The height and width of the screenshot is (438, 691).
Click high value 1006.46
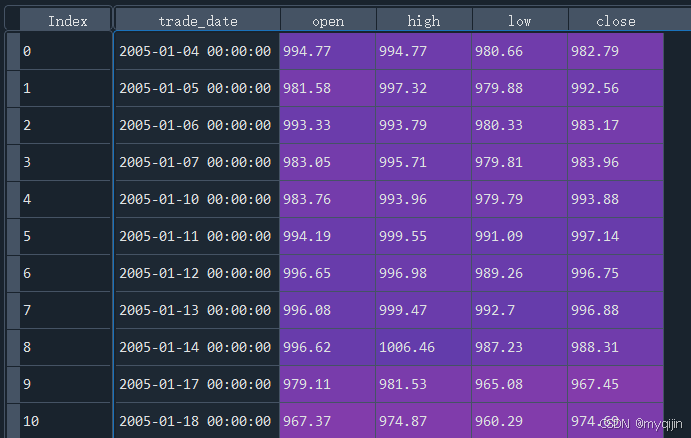click(x=424, y=347)
